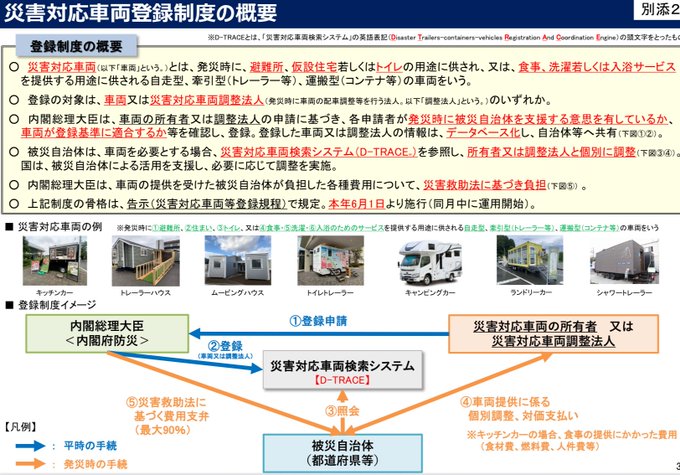Select the orange 災害対応車両の所有者 box
680x475 pixels.
(x=553, y=333)
